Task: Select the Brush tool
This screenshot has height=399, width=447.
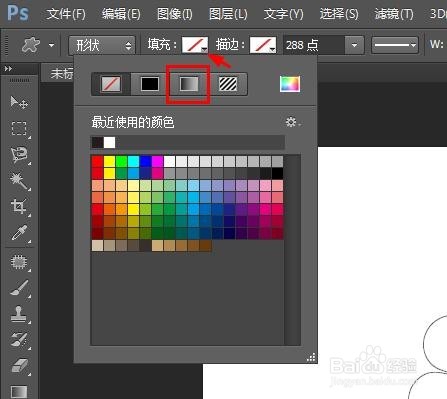Action: click(19, 288)
